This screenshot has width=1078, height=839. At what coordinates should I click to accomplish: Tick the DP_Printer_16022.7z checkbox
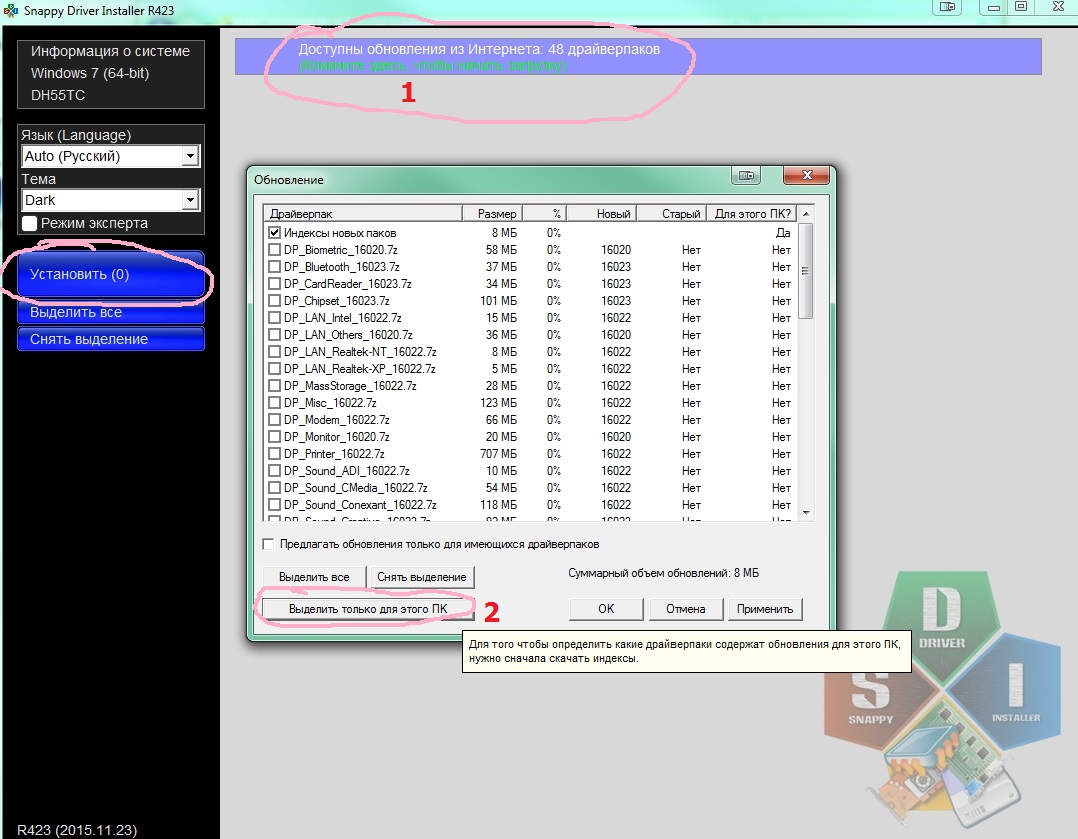[x=274, y=454]
